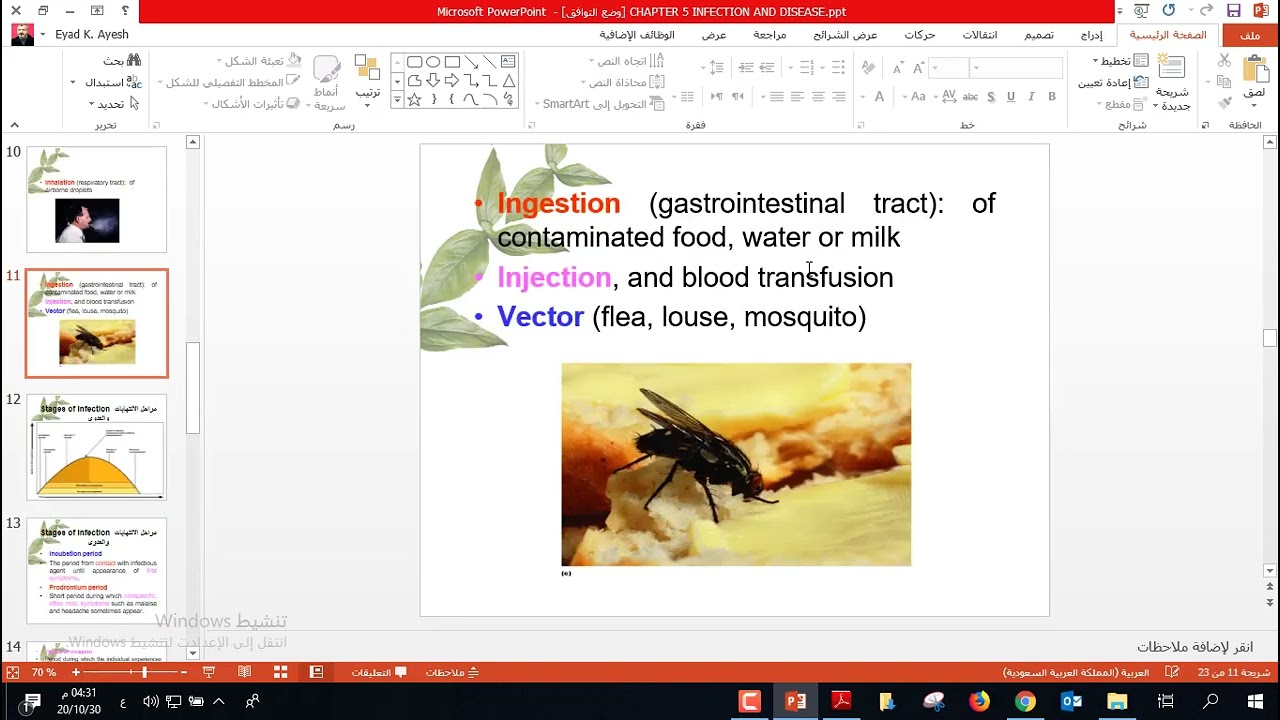The height and width of the screenshot is (720, 1280).
Task: Toggle Bold formatting (B)
Action: 1052,97
